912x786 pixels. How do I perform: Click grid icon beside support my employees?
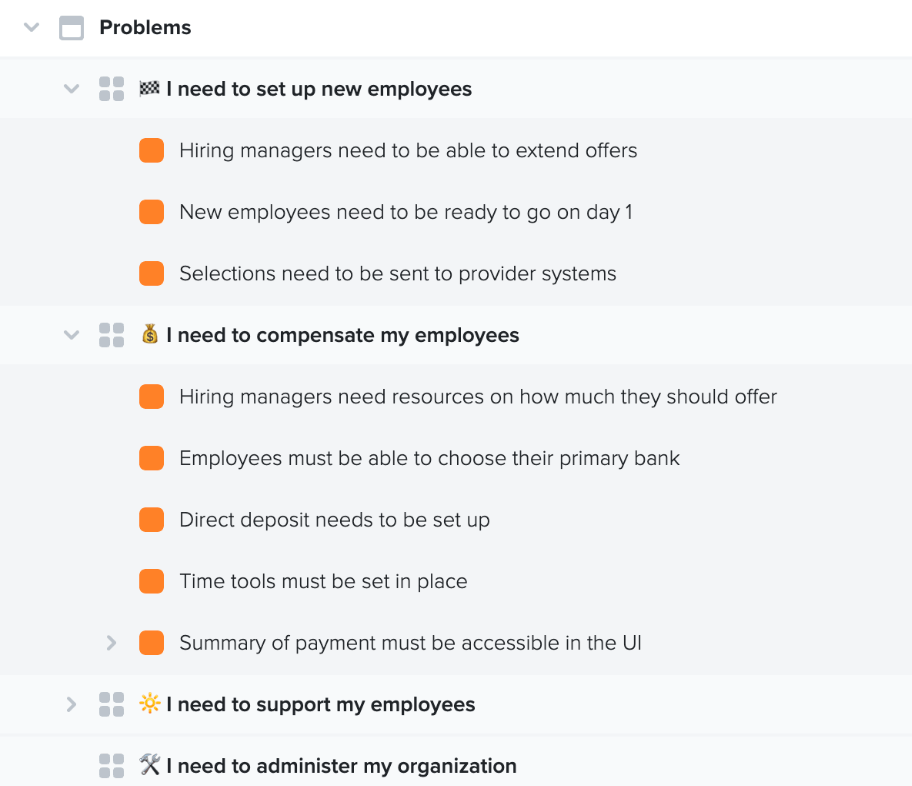[x=111, y=705]
